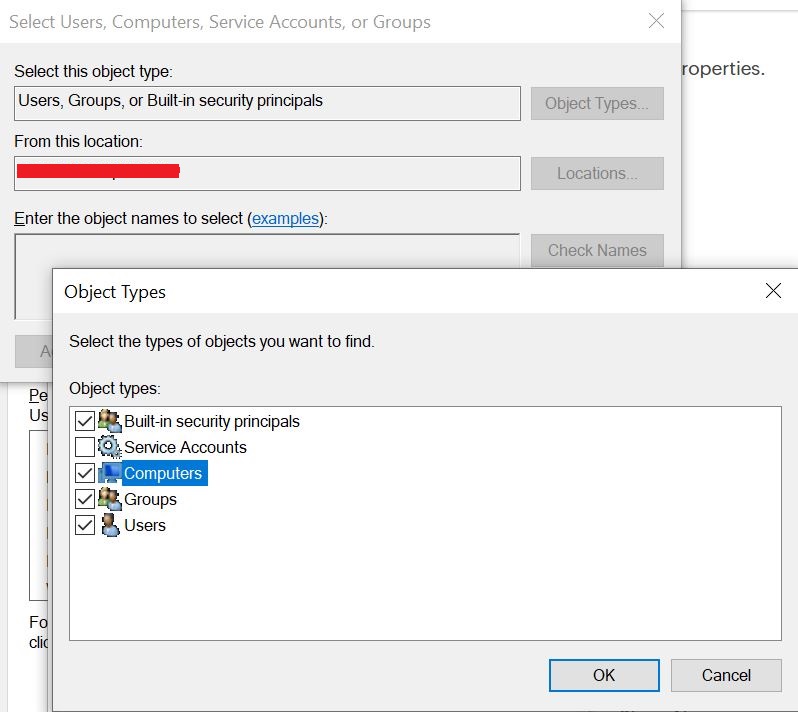The width and height of the screenshot is (798, 712).
Task: Select the Built-in security principals label
Action: [x=211, y=421]
